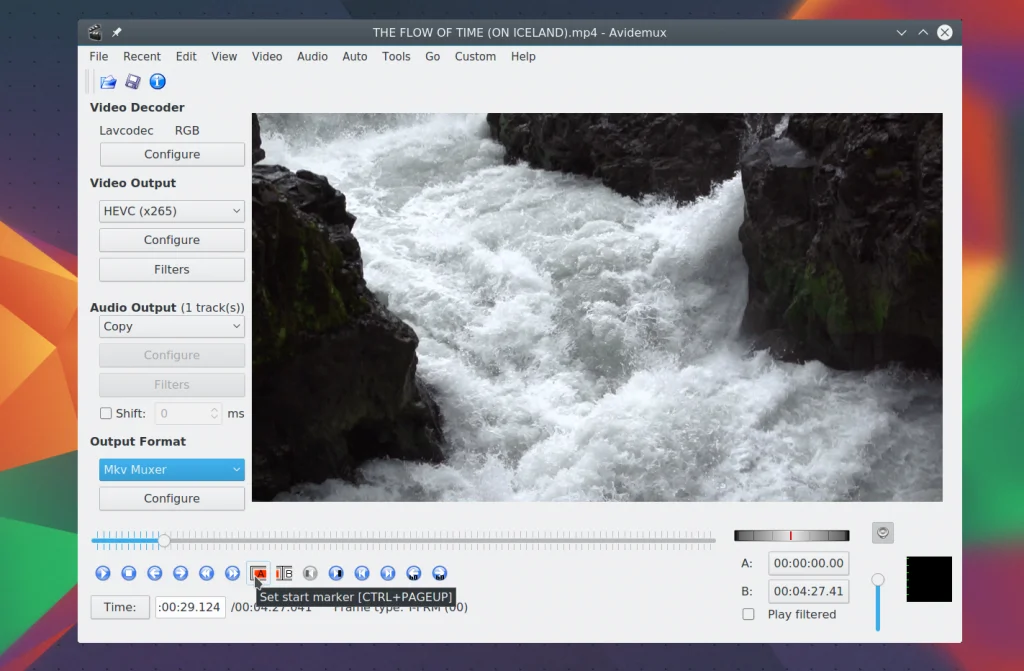Open the Audio menu

click(x=312, y=57)
